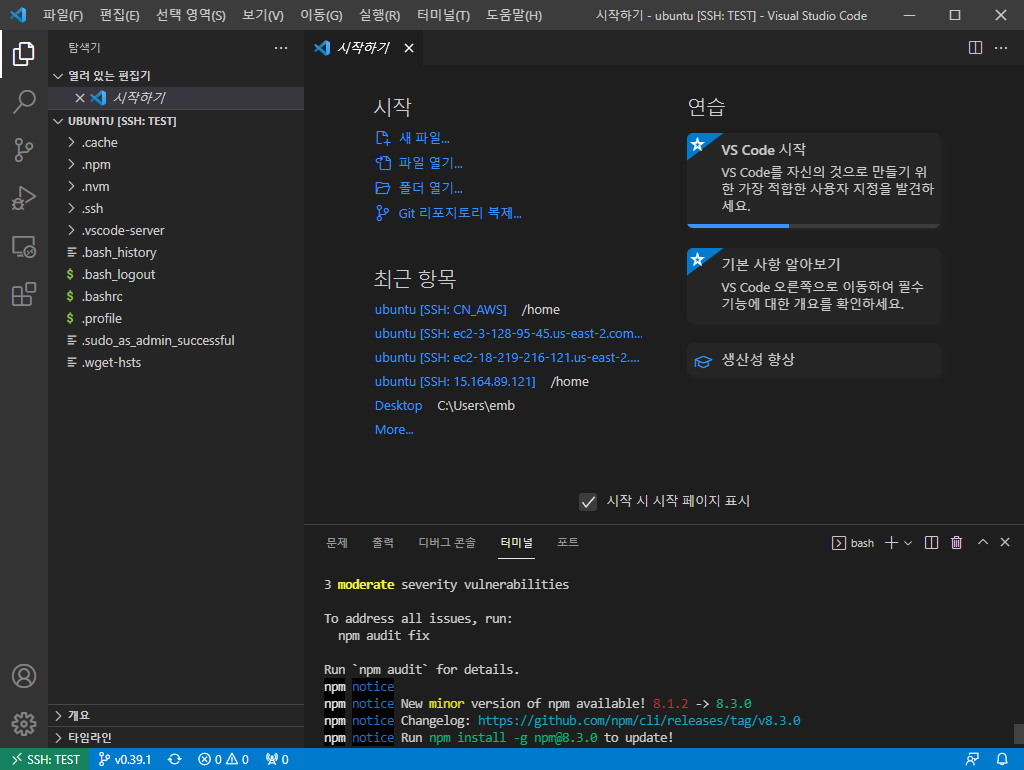Close the bottom terminal panel

tap(1005, 542)
